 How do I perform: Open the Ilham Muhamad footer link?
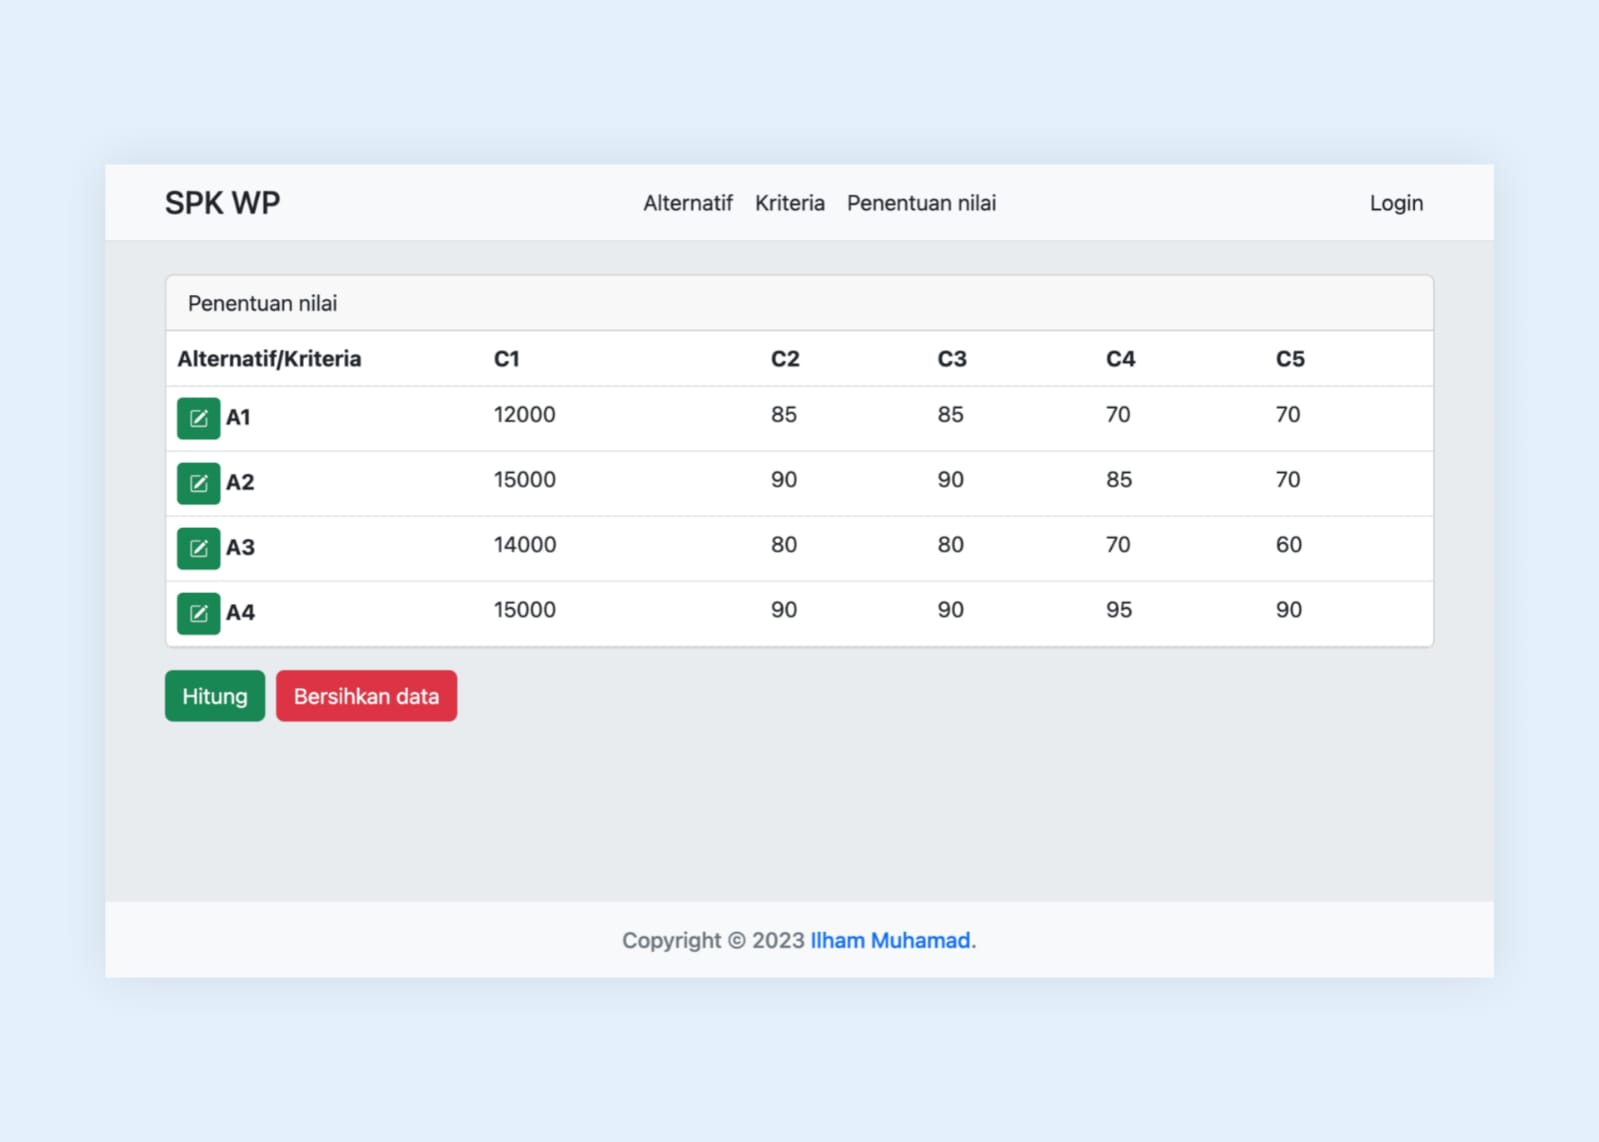pos(889,940)
